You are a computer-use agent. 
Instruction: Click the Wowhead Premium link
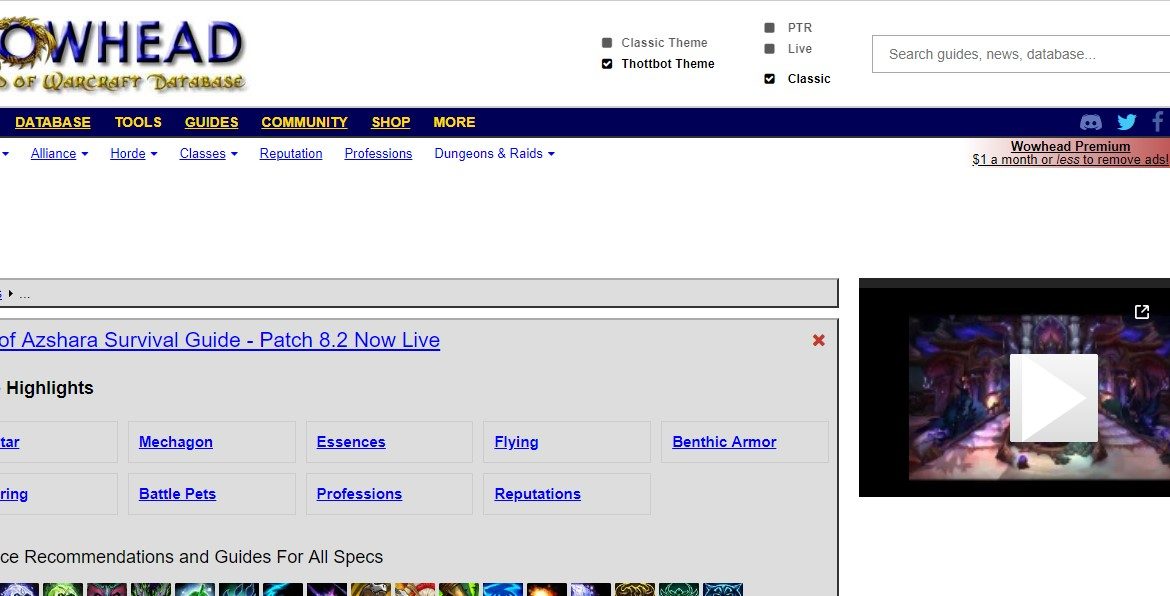pyautogui.click(x=1070, y=146)
